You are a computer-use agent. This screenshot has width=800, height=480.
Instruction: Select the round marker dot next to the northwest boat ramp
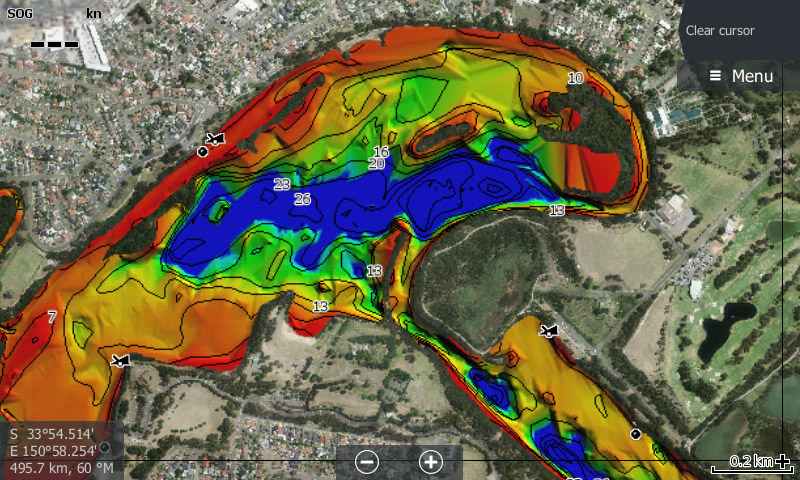pyautogui.click(x=203, y=151)
